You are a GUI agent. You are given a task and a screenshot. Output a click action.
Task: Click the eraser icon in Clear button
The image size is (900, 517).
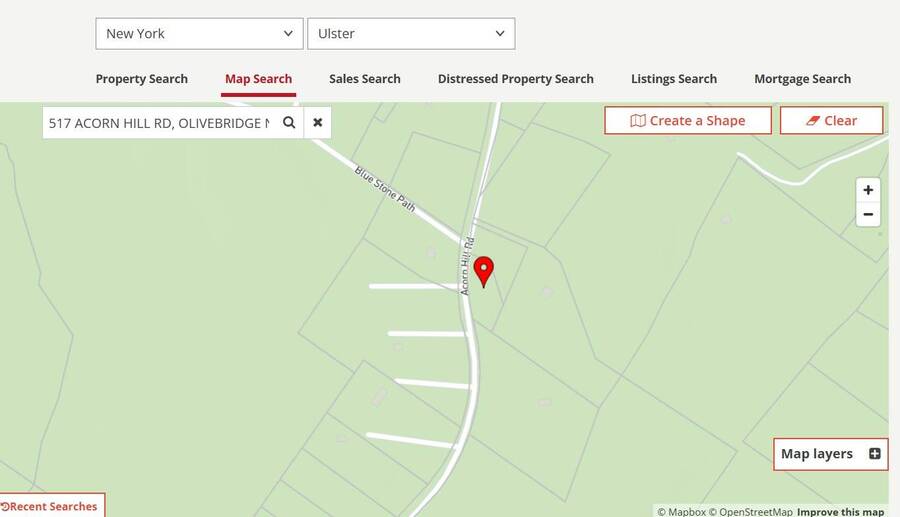pos(813,120)
